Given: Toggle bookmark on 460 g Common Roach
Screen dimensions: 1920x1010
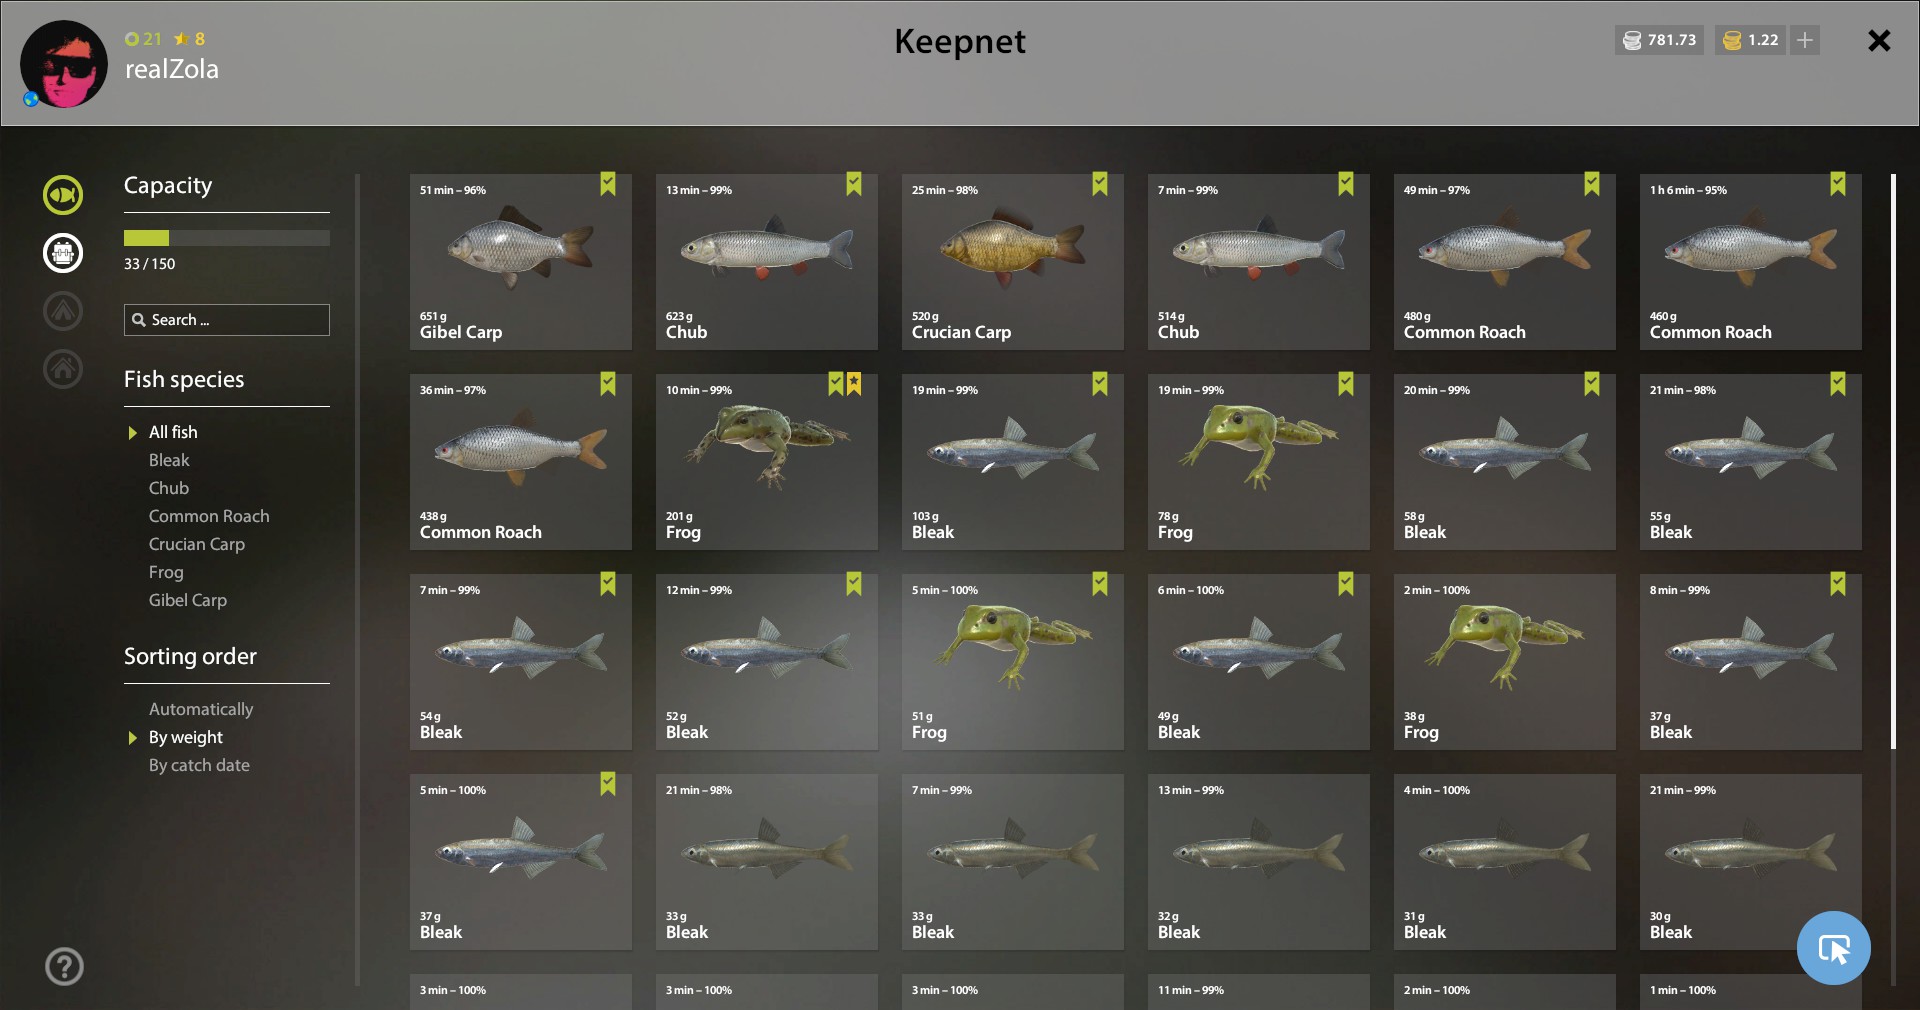Looking at the screenshot, I should [x=1838, y=184].
